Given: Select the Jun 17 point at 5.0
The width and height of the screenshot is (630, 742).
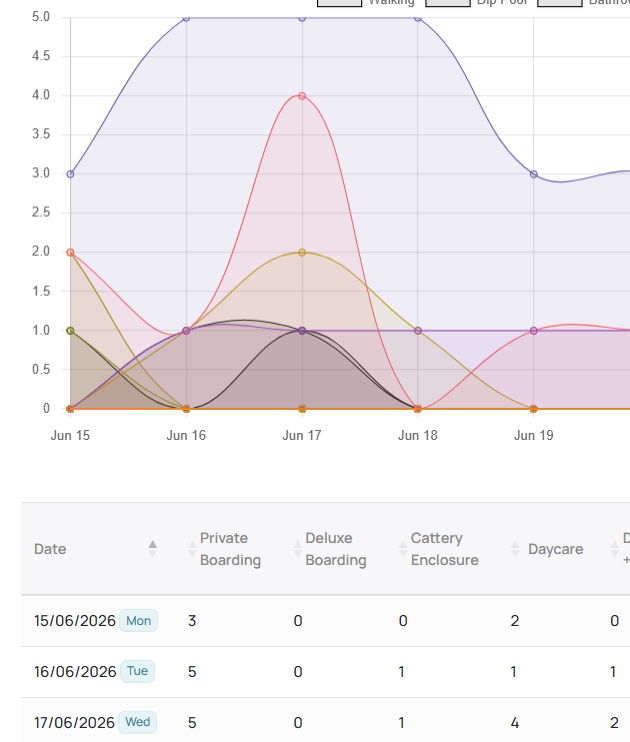Looking at the screenshot, I should coord(302,18).
